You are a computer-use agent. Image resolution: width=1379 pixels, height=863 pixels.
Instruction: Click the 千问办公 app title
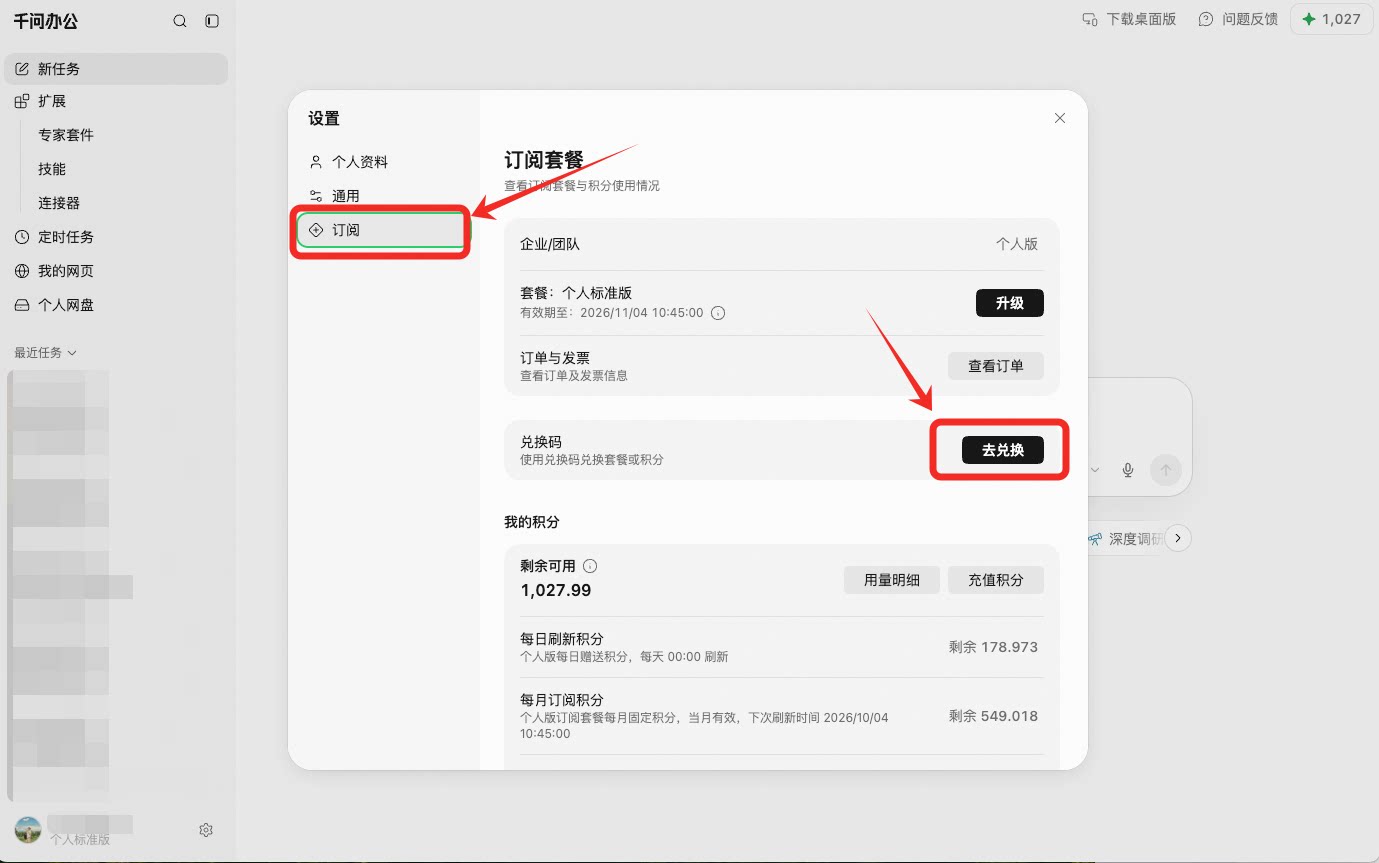click(x=45, y=21)
